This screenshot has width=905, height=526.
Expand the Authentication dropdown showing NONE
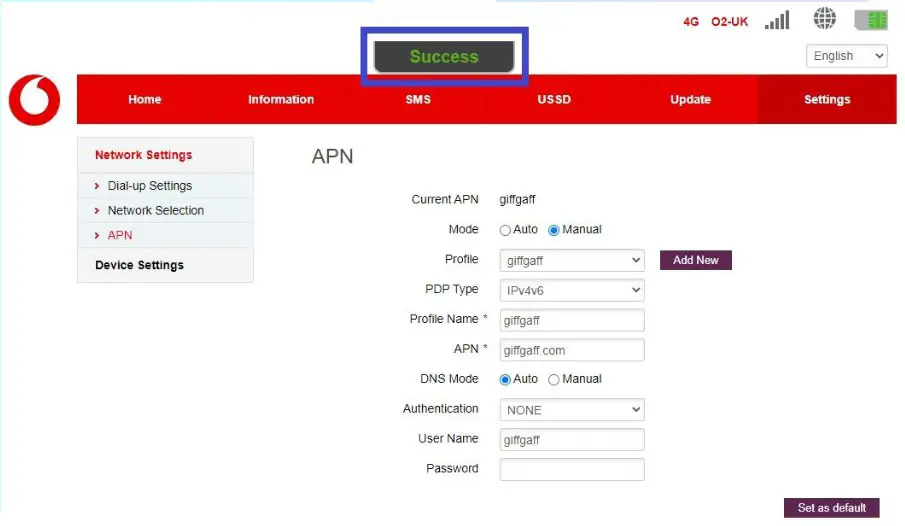coord(572,410)
